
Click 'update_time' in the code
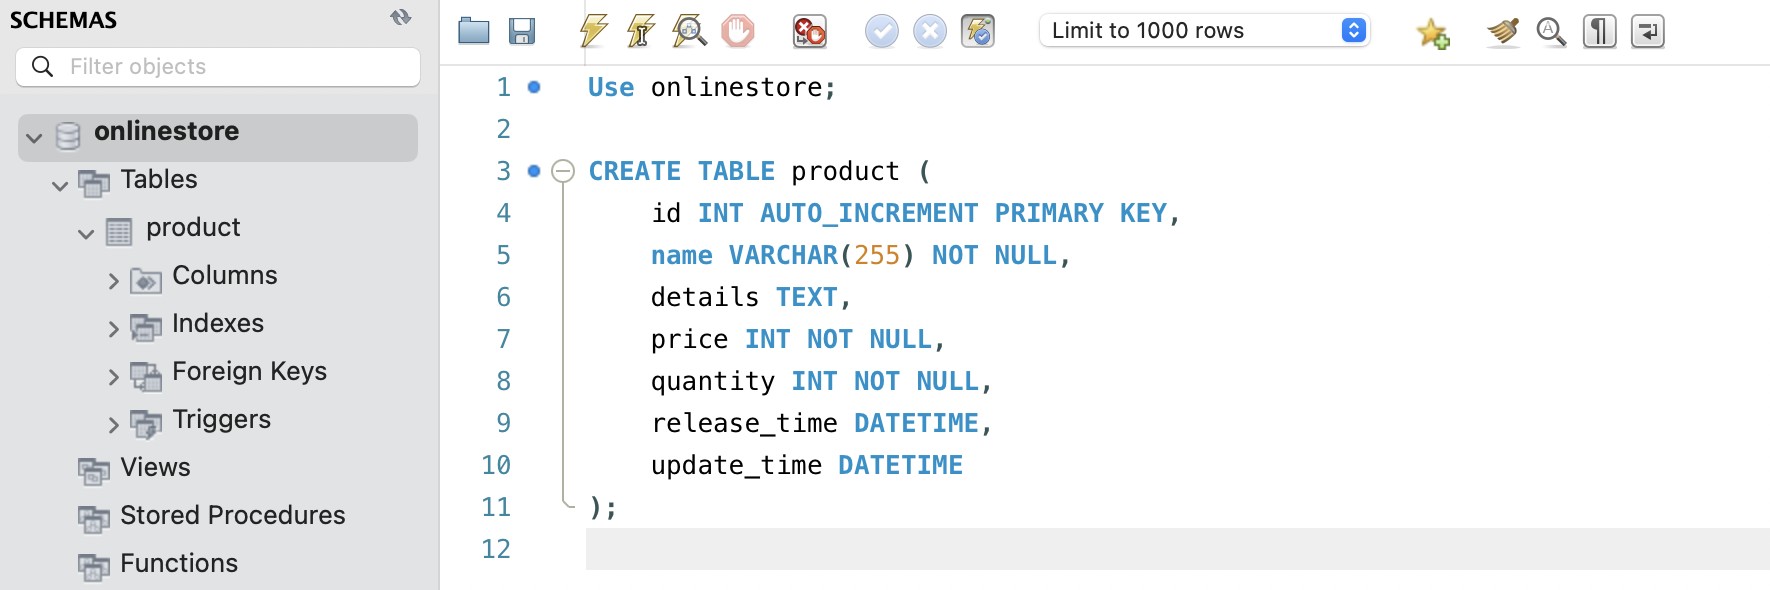pos(737,465)
